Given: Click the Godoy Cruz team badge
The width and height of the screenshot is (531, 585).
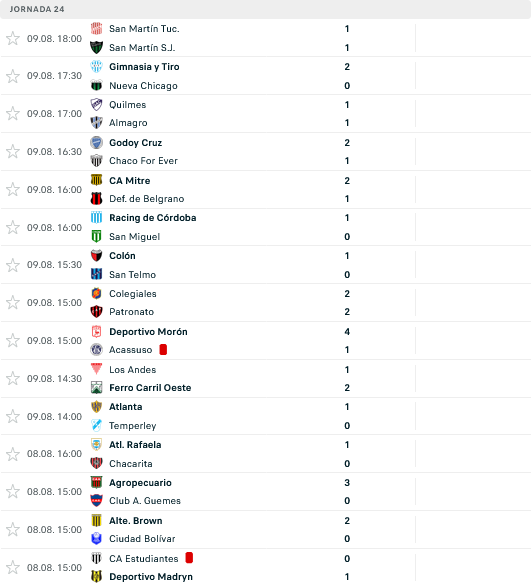Looking at the screenshot, I should click(x=96, y=143).
